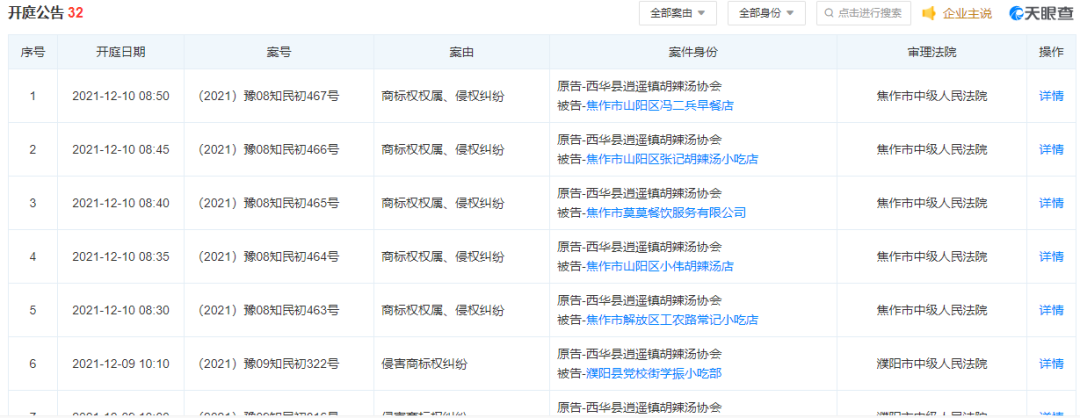Open the 全部案由 dropdown filter
This screenshot has height=418, width=1080.
pos(677,13)
